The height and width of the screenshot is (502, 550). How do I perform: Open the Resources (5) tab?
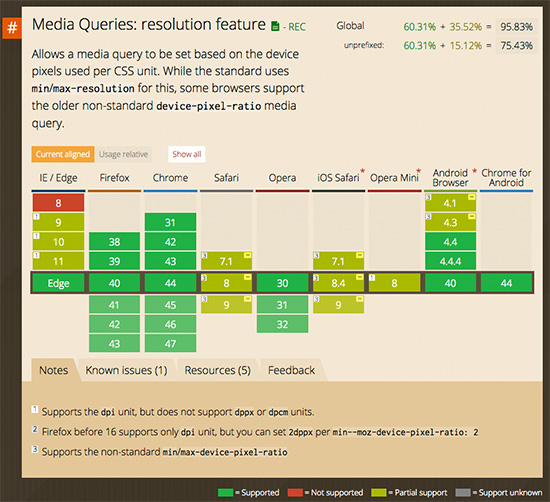[217, 370]
